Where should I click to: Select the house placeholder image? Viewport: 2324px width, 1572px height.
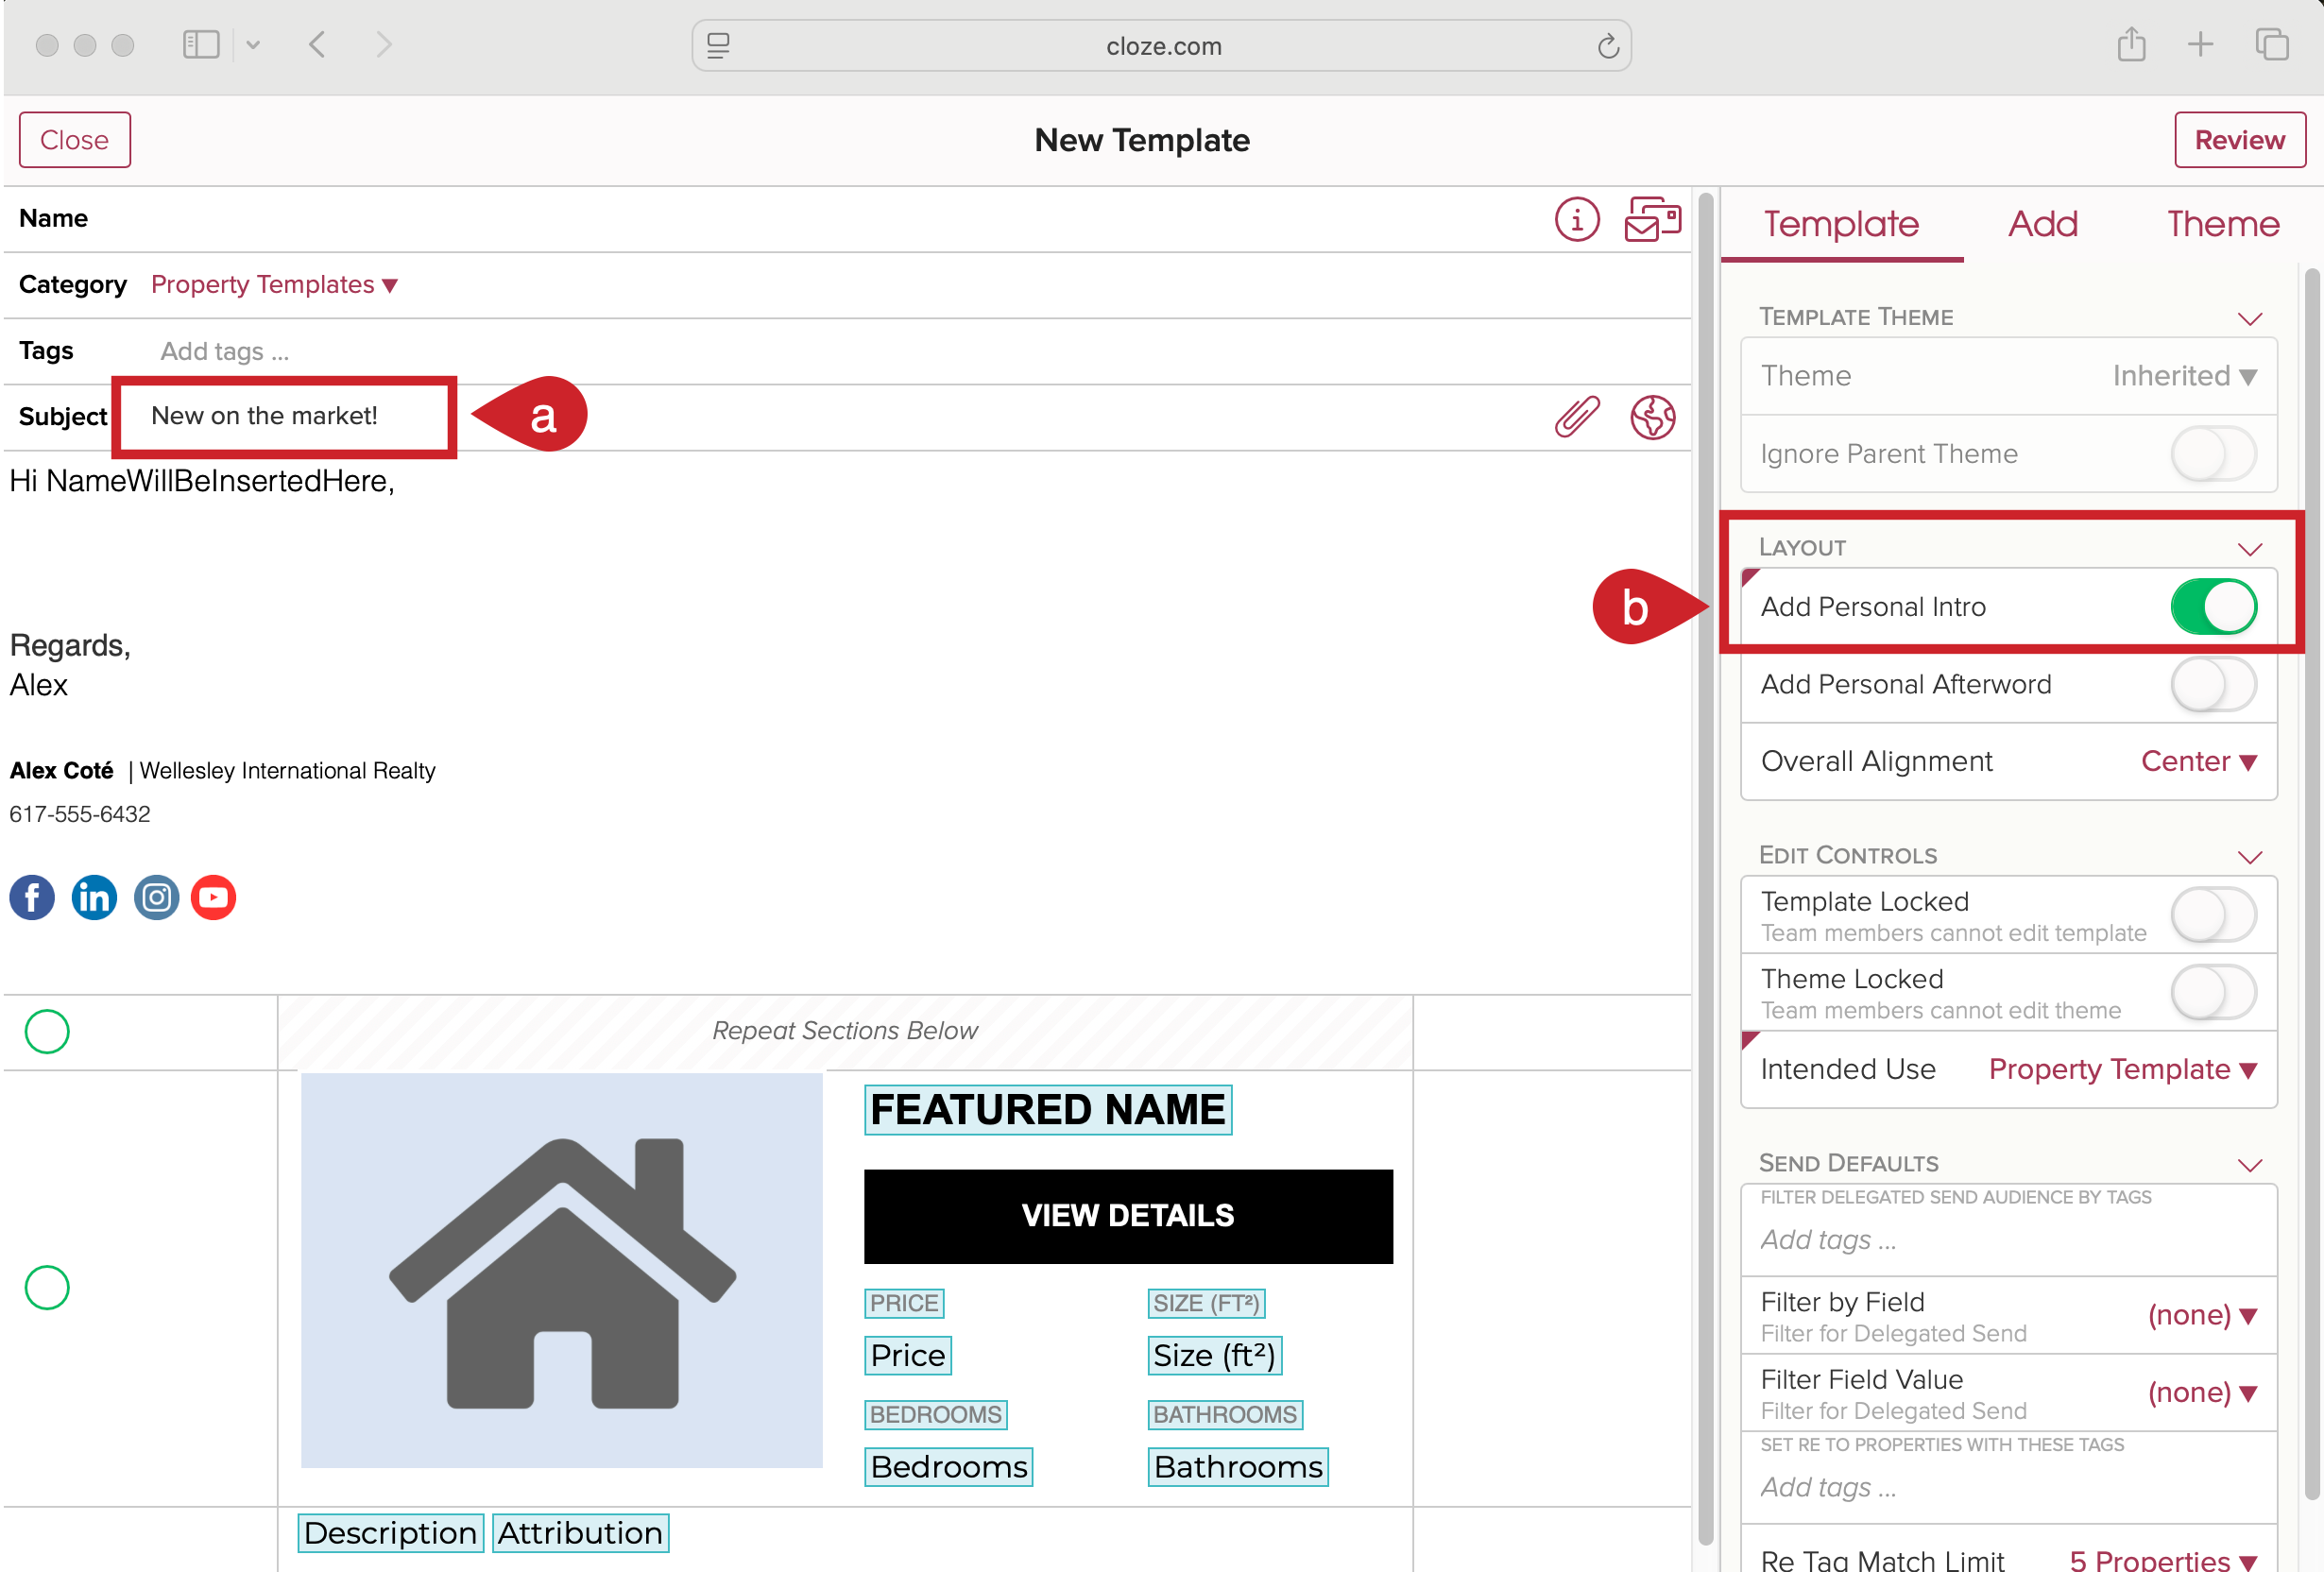click(x=561, y=1270)
